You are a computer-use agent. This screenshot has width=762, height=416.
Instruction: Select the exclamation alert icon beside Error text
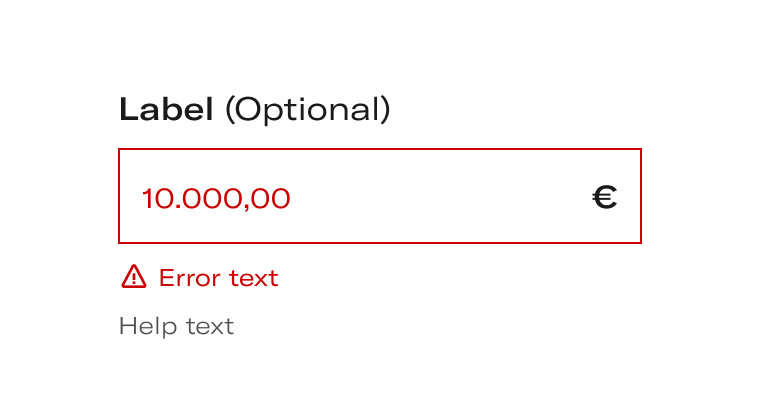tap(134, 277)
